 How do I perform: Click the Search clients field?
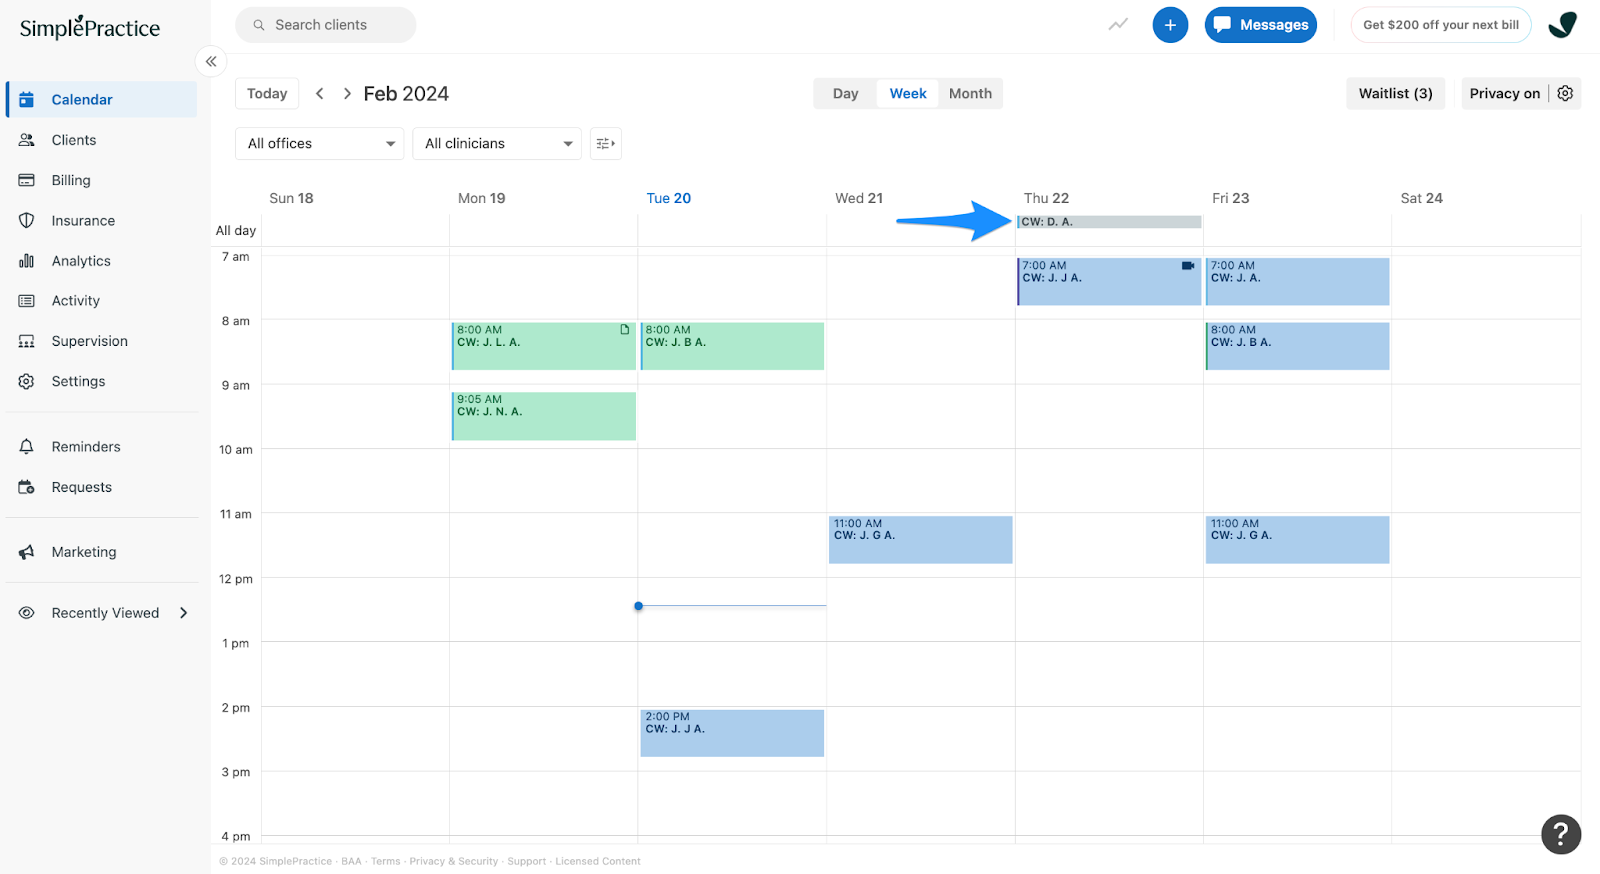click(x=326, y=25)
